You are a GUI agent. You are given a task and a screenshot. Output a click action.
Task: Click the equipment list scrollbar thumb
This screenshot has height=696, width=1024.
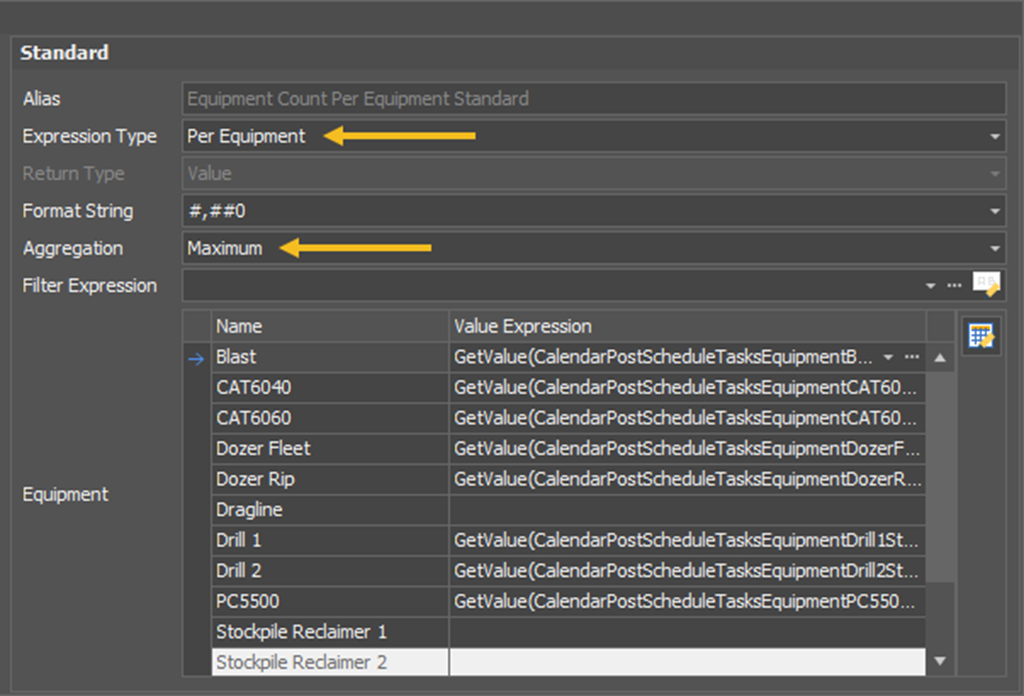tap(940, 477)
